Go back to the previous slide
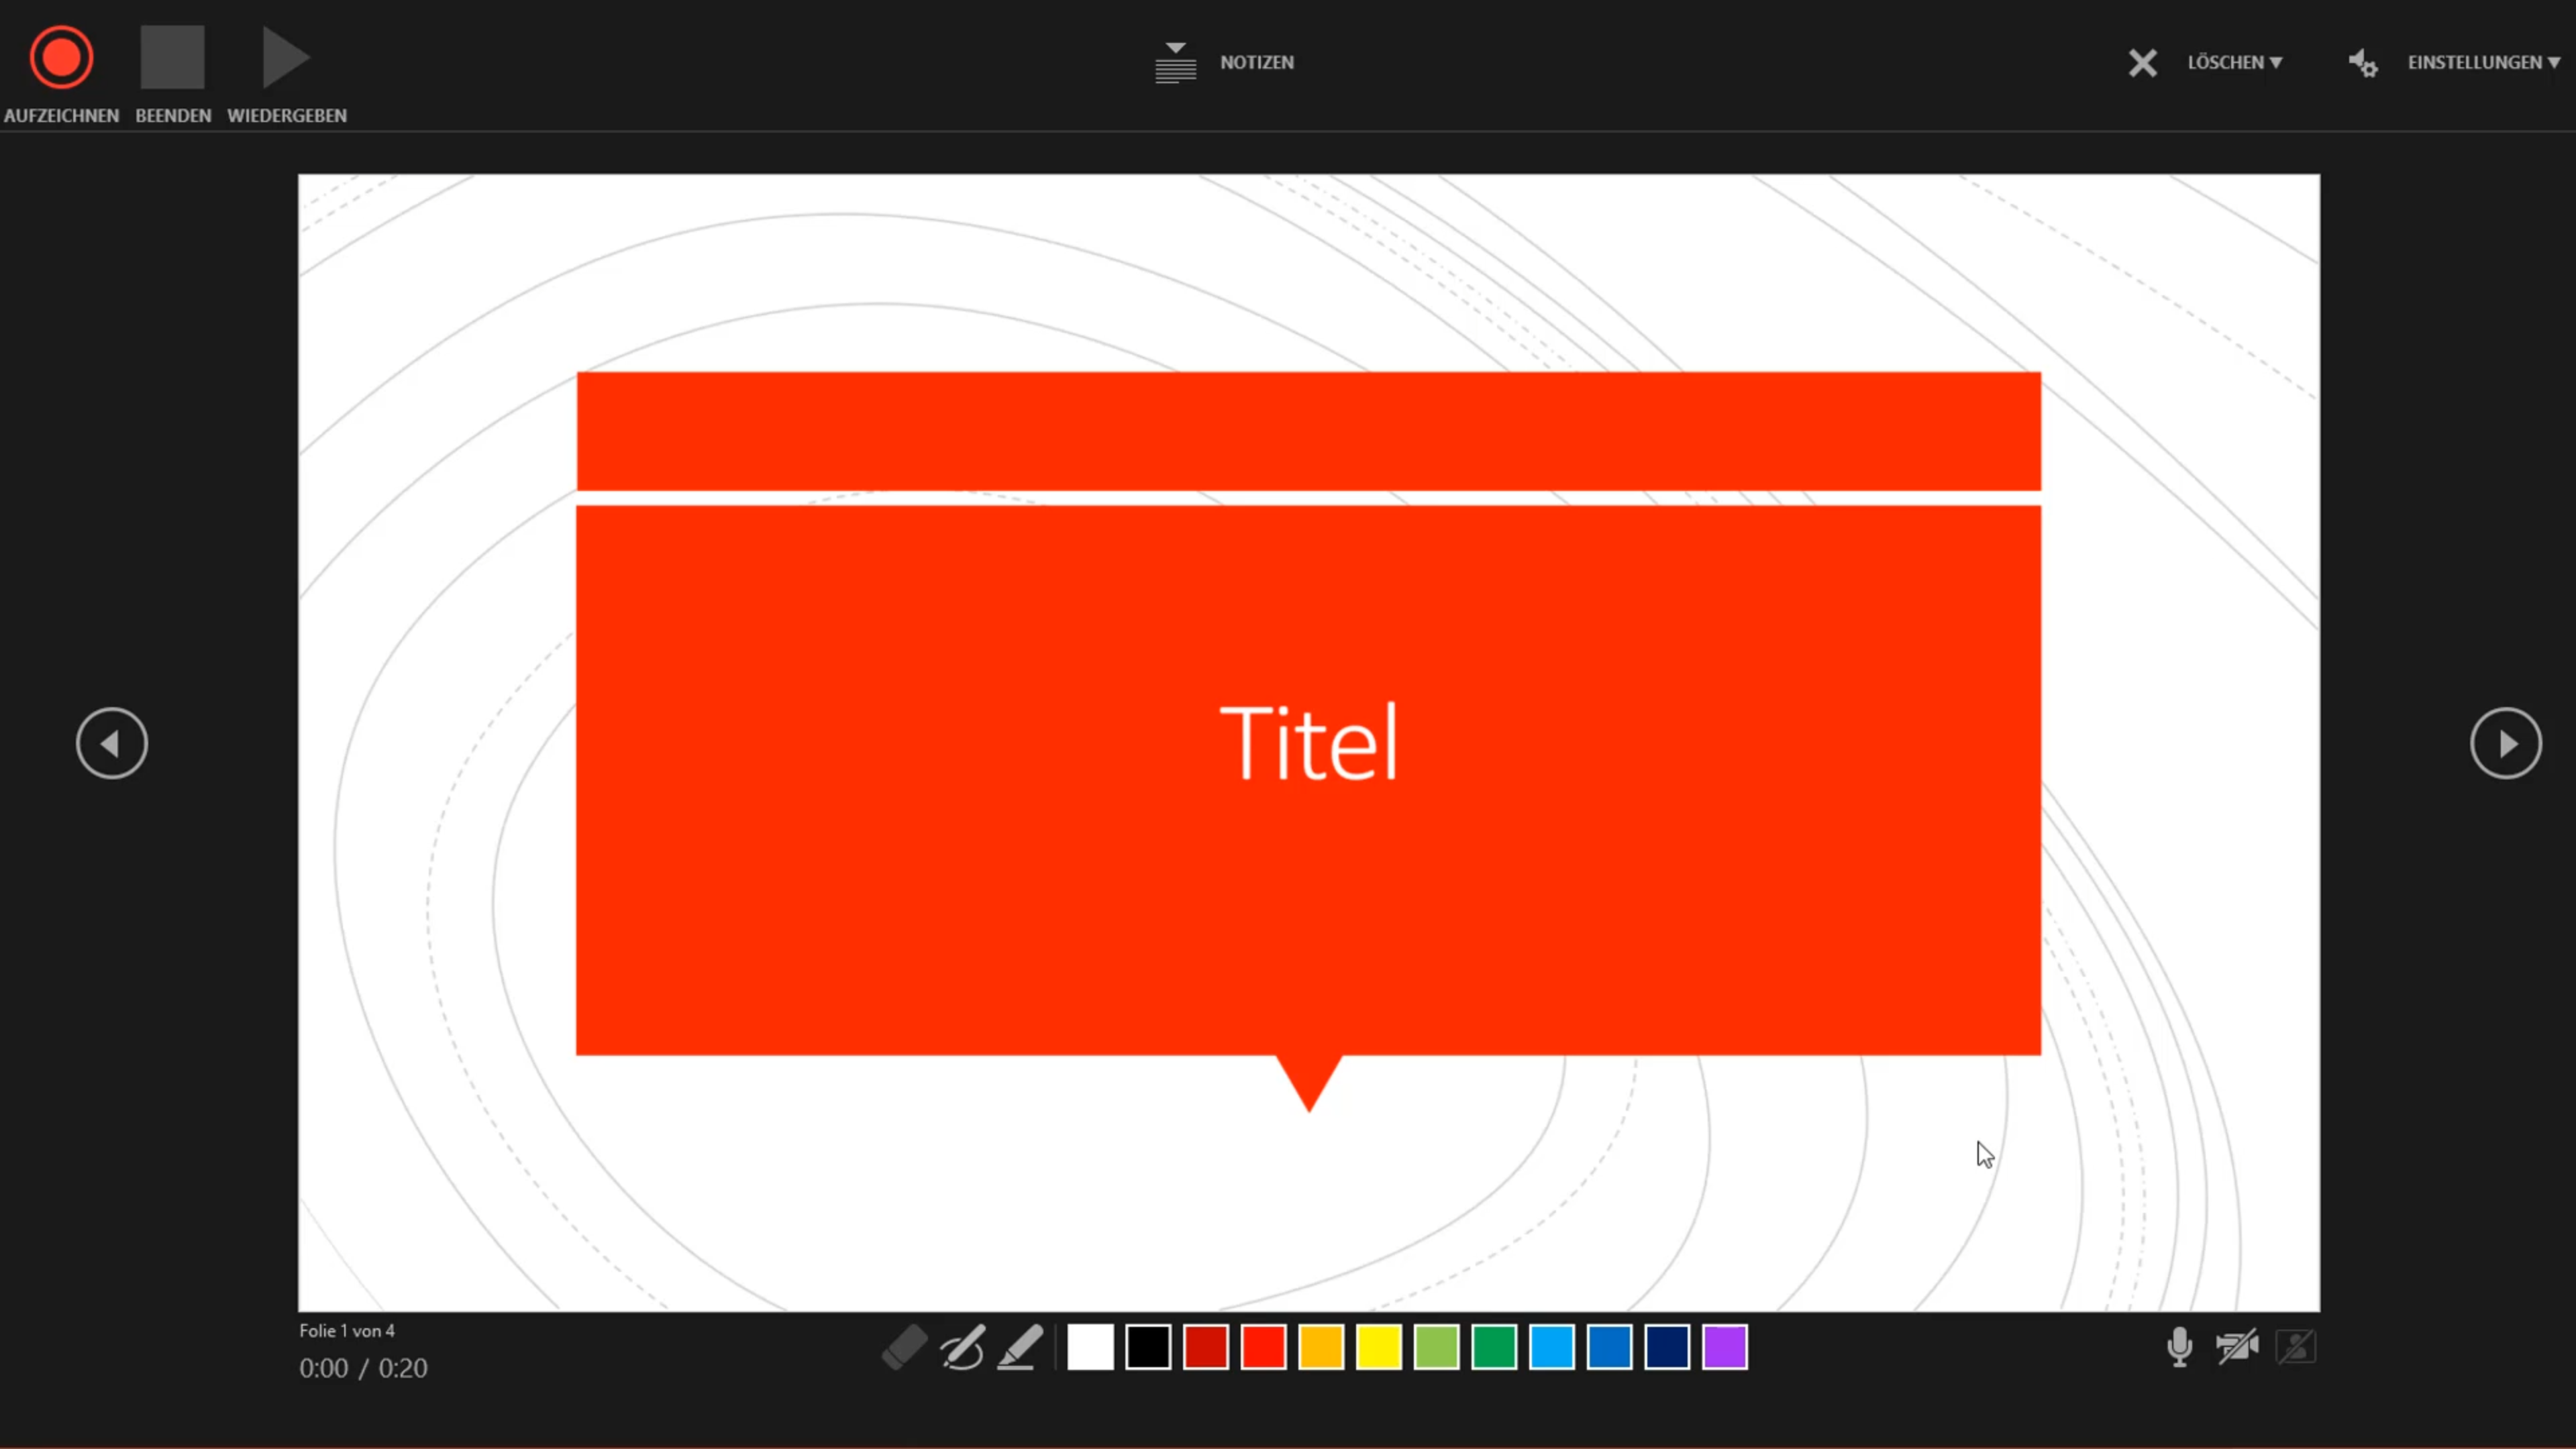 [x=112, y=743]
